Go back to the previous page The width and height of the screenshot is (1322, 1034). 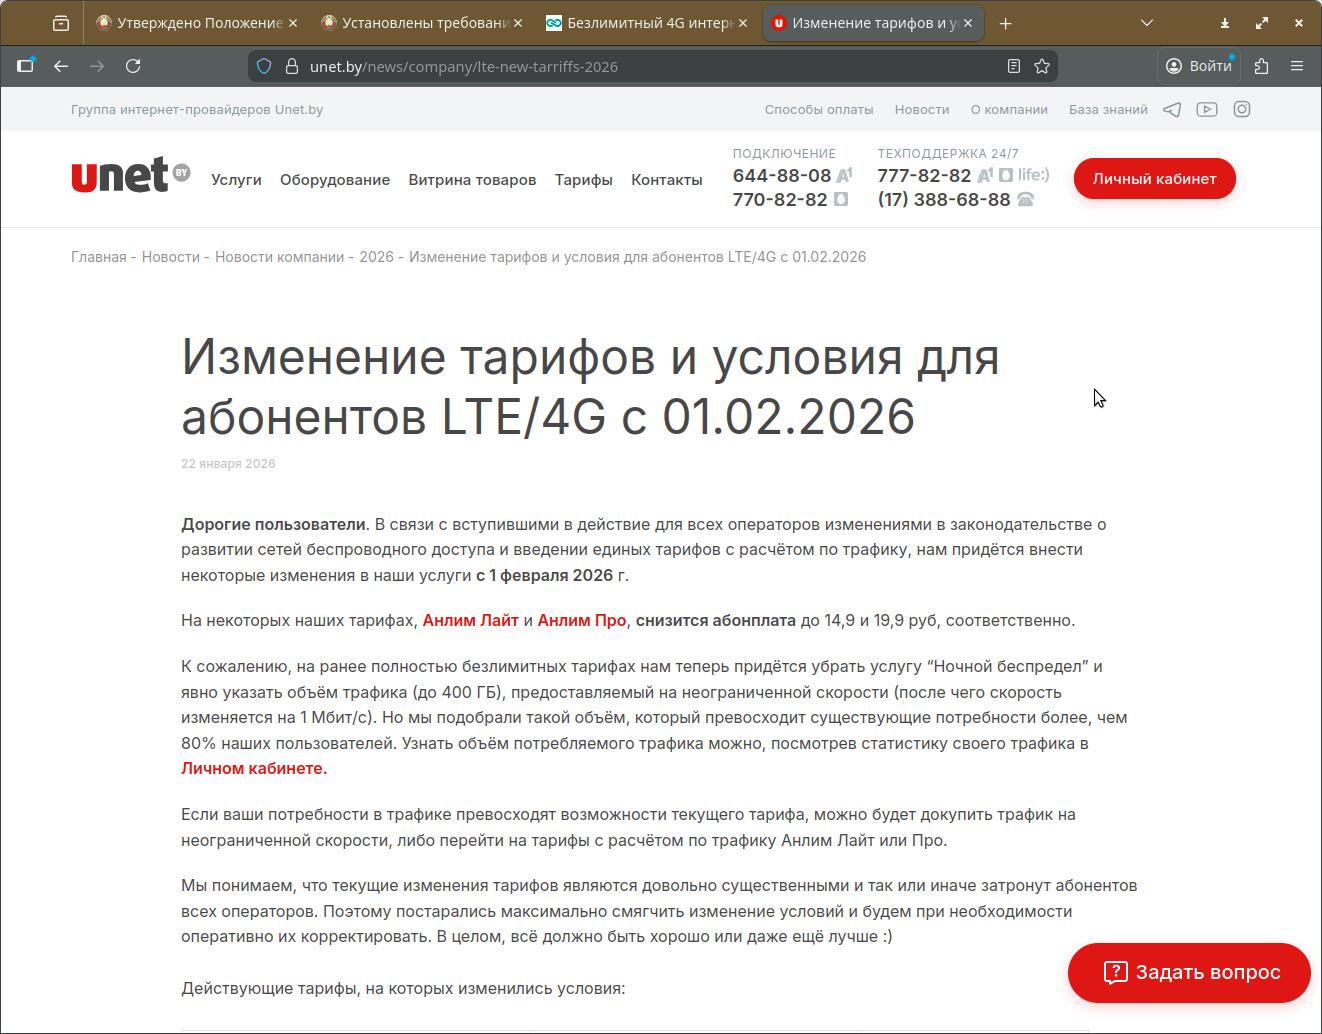(61, 66)
